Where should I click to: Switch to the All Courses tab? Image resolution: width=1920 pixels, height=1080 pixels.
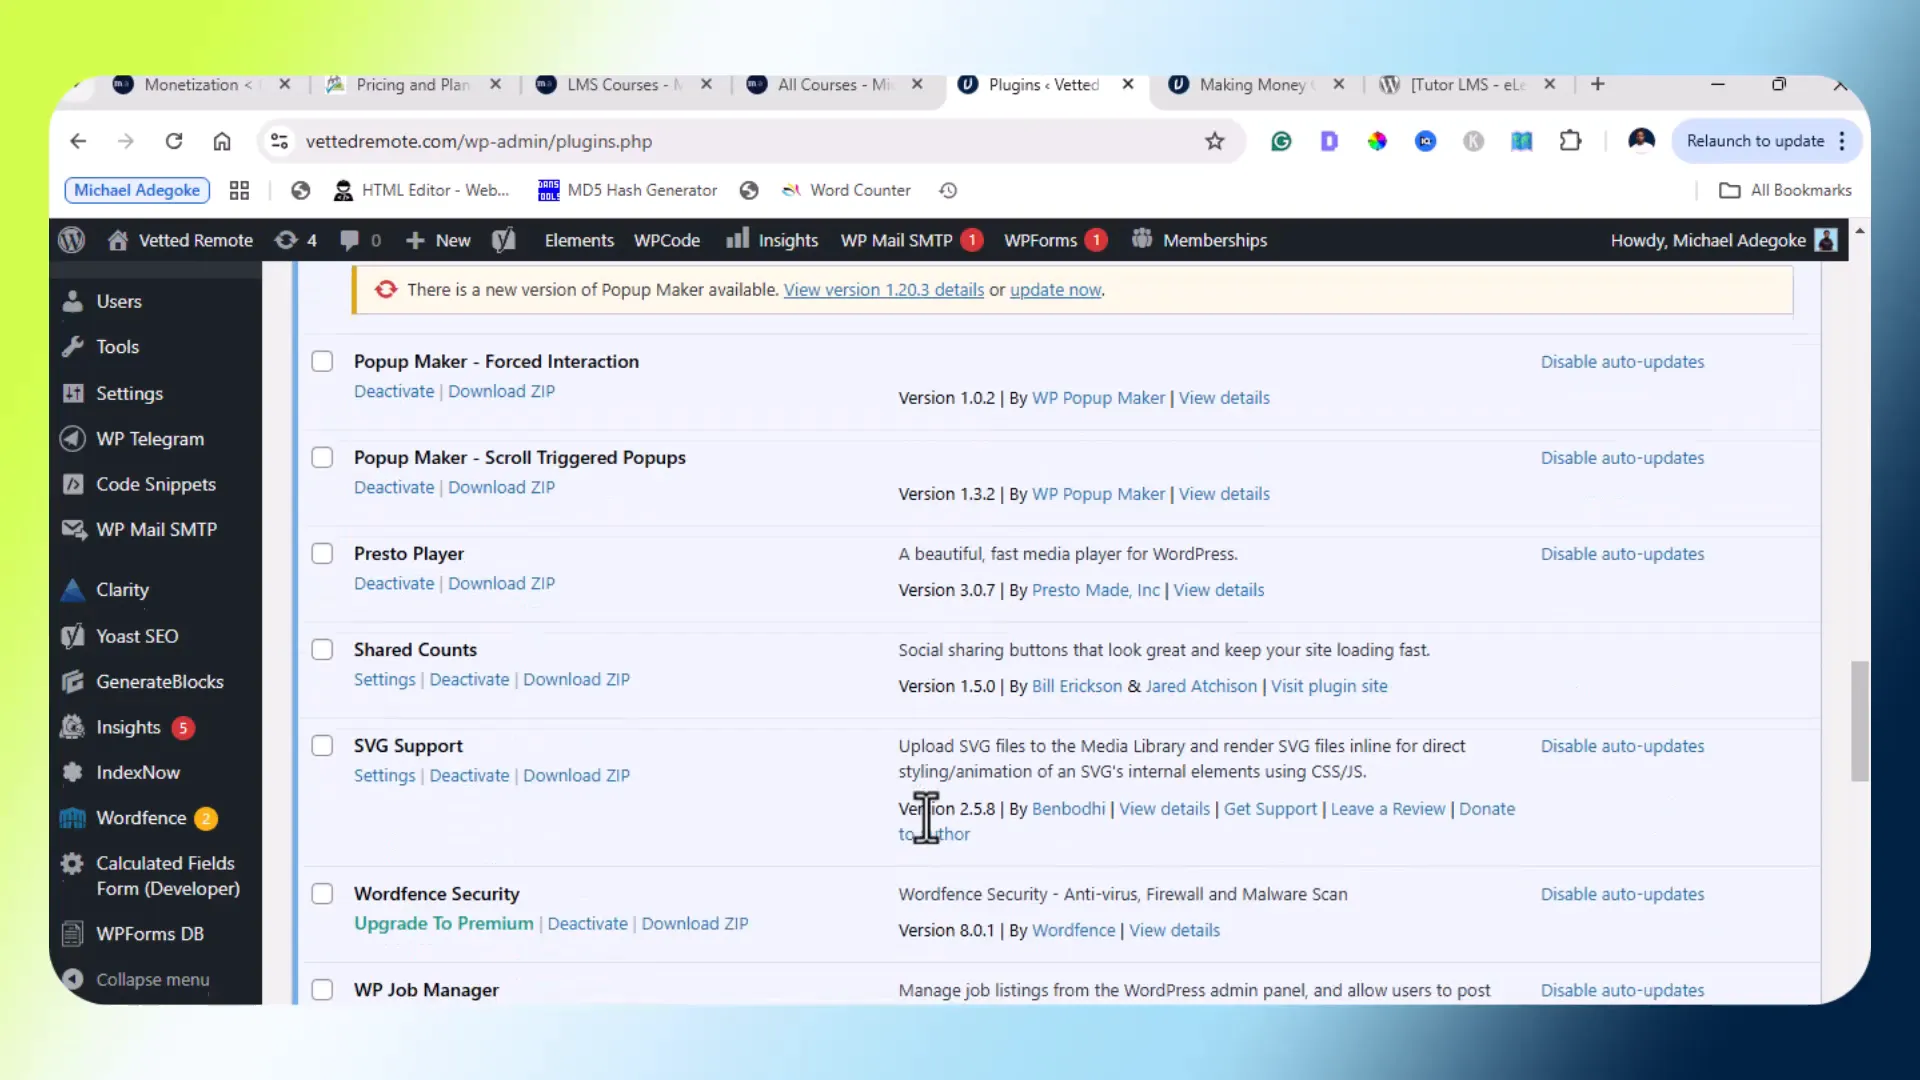coord(835,85)
